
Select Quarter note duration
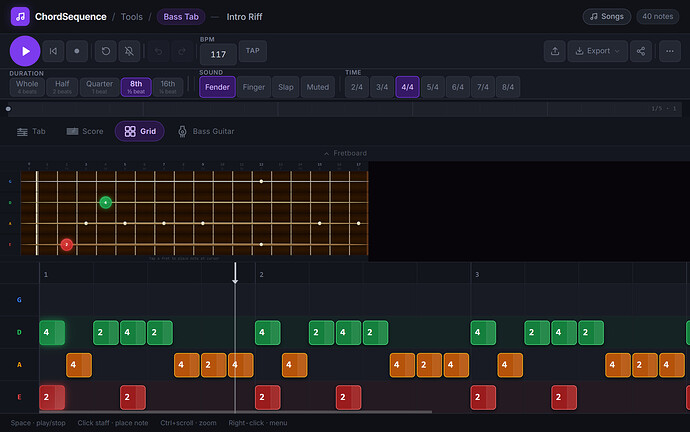point(99,87)
